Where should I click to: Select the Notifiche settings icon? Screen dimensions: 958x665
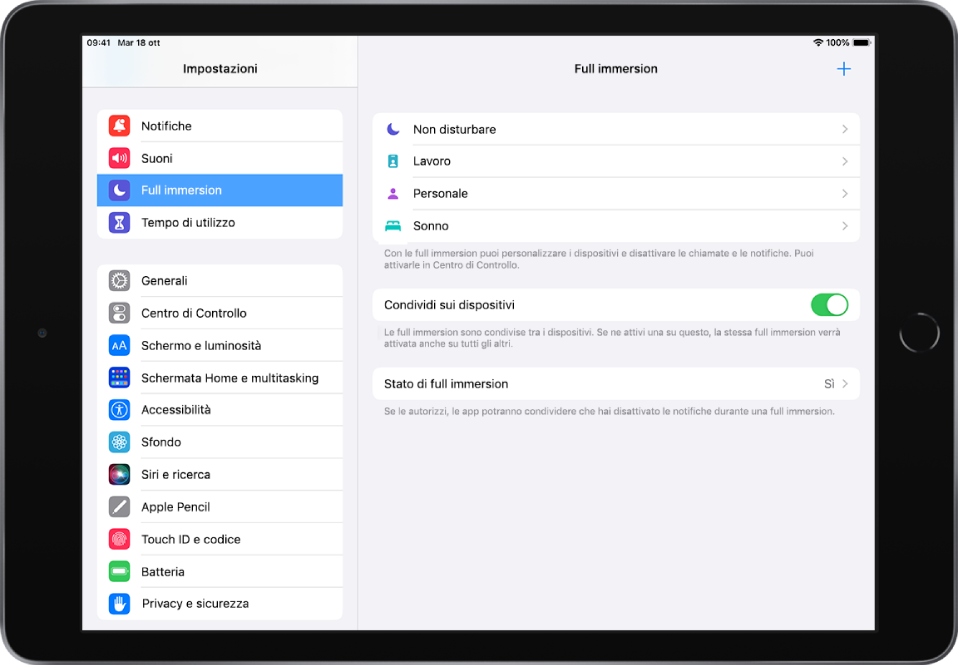(x=119, y=125)
